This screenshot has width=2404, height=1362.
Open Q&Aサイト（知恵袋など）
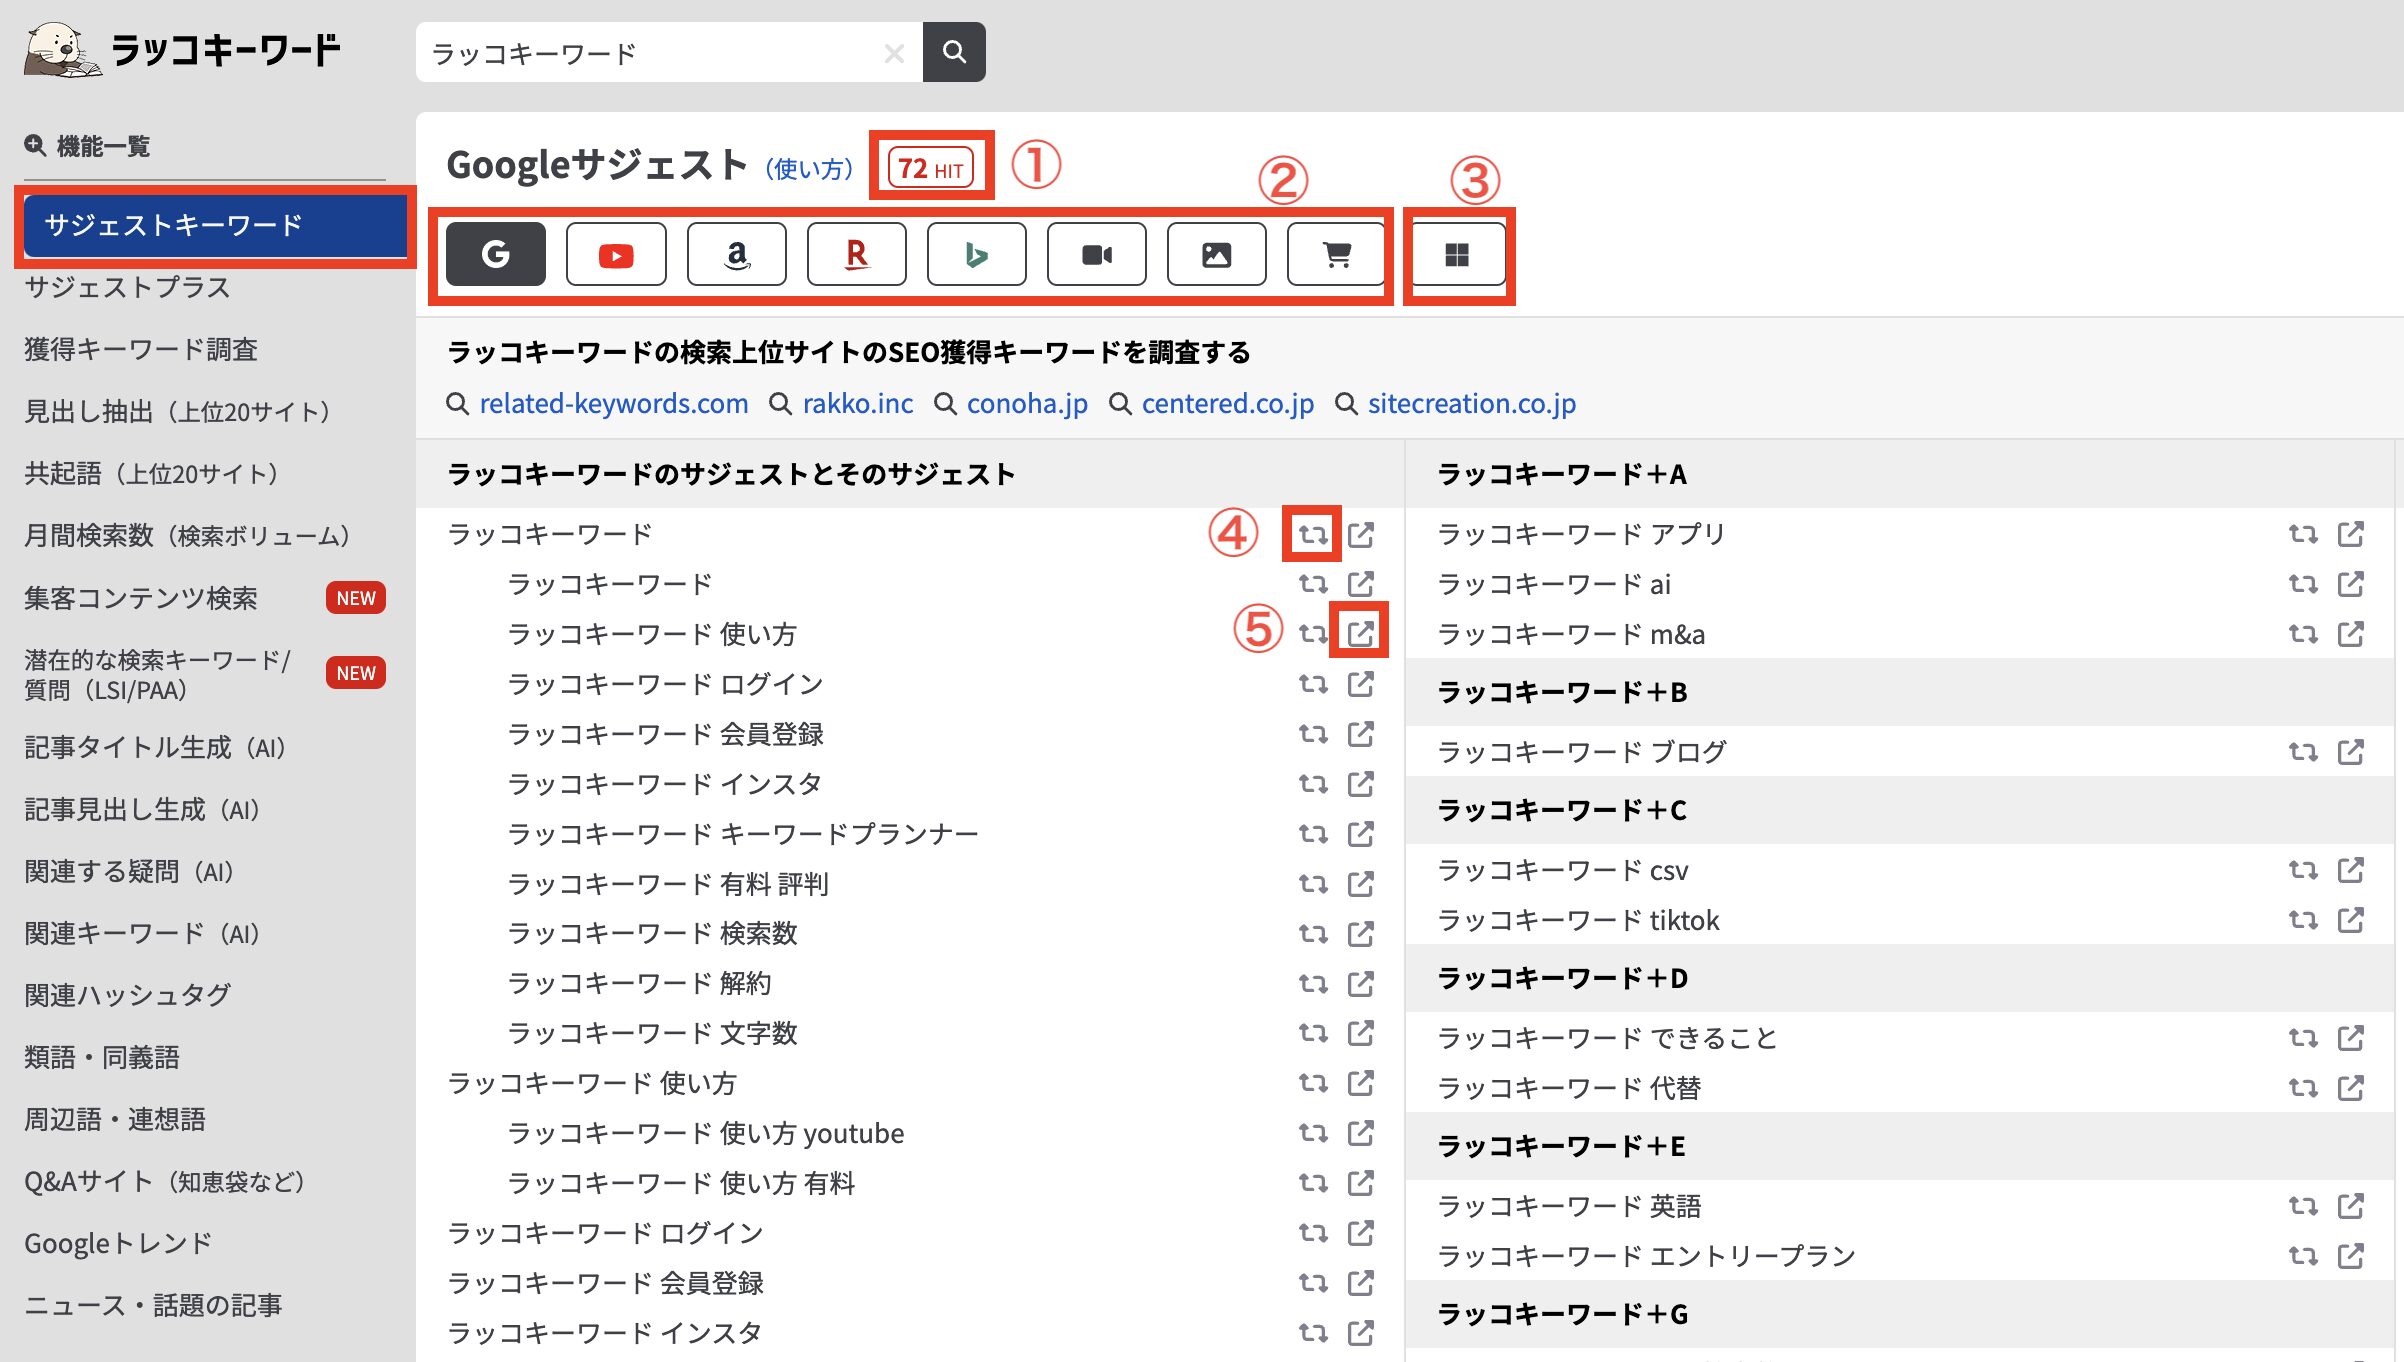pos(165,1182)
